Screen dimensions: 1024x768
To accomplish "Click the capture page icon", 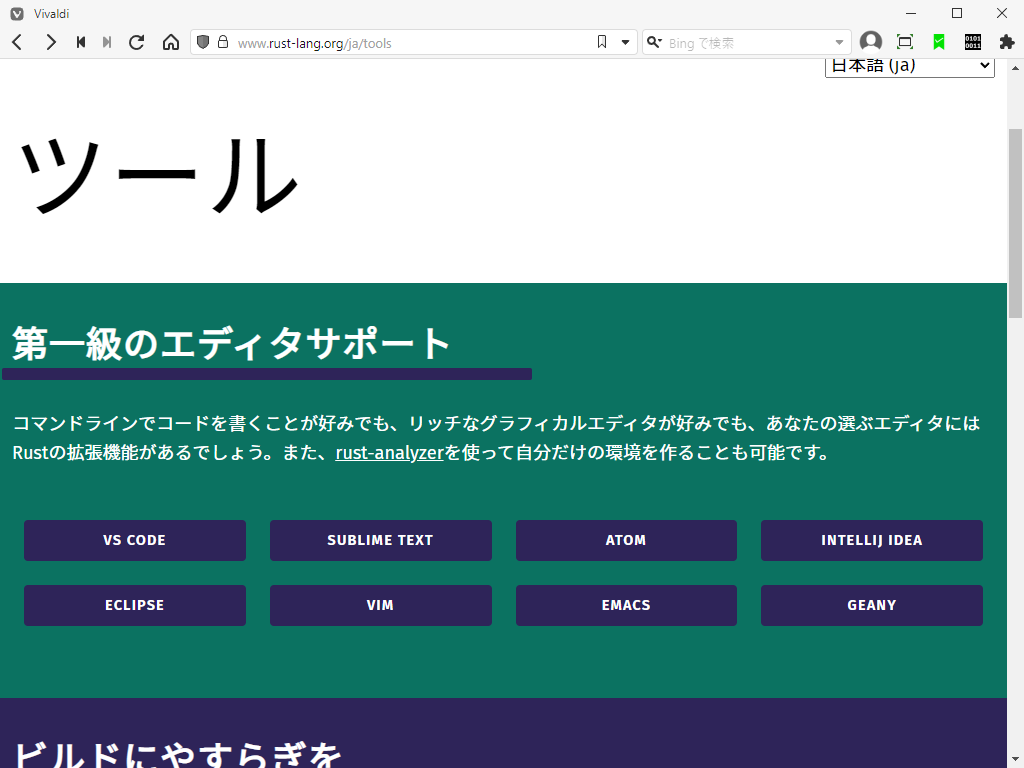I will (x=904, y=42).
